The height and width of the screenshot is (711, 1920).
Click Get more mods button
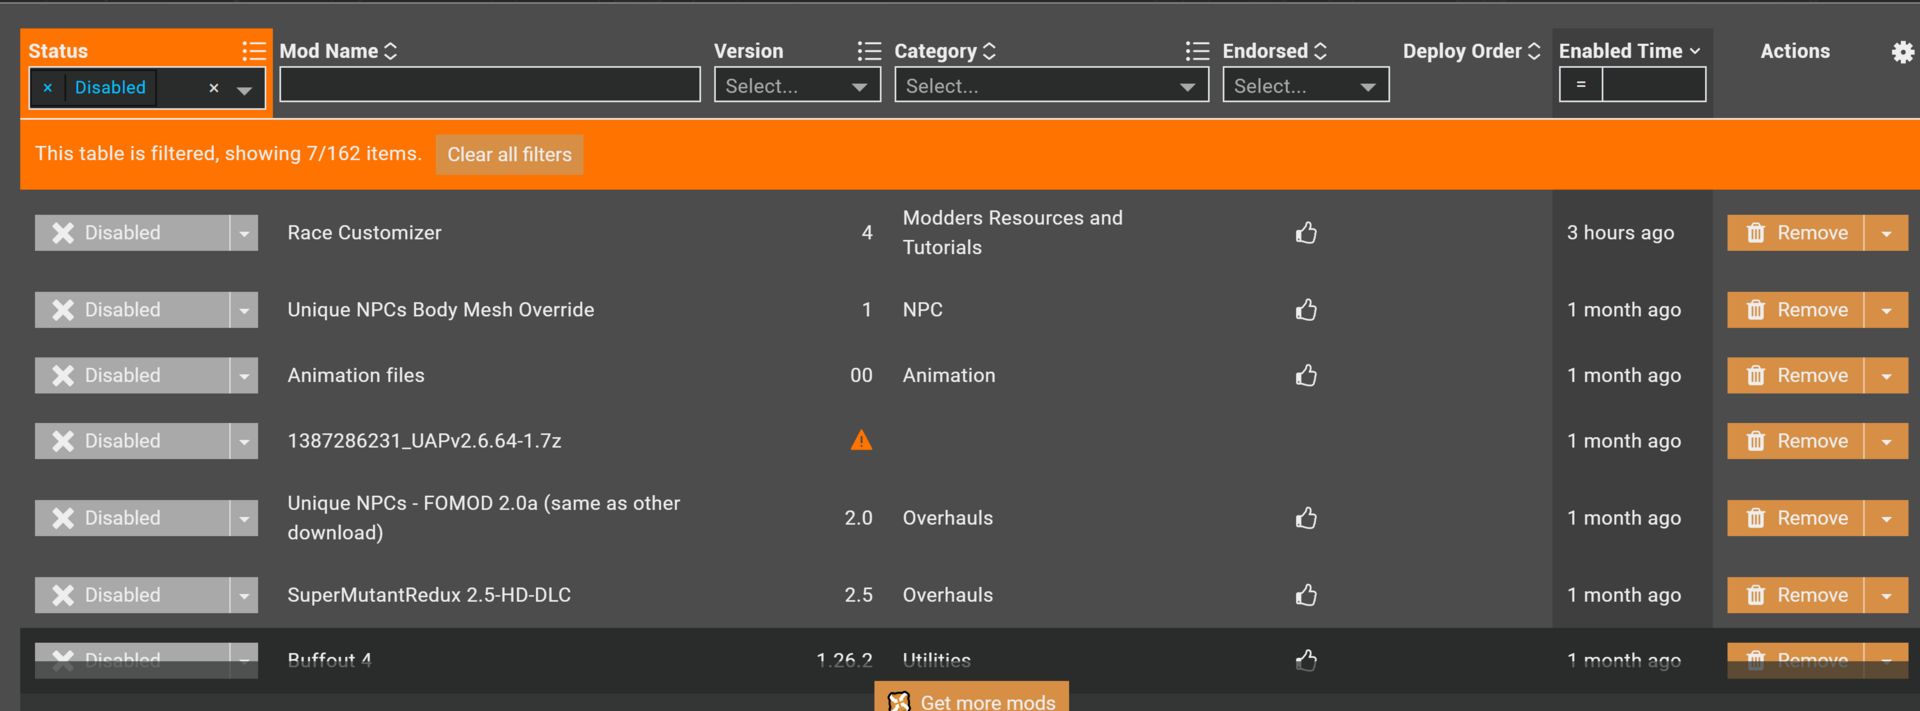point(971,698)
